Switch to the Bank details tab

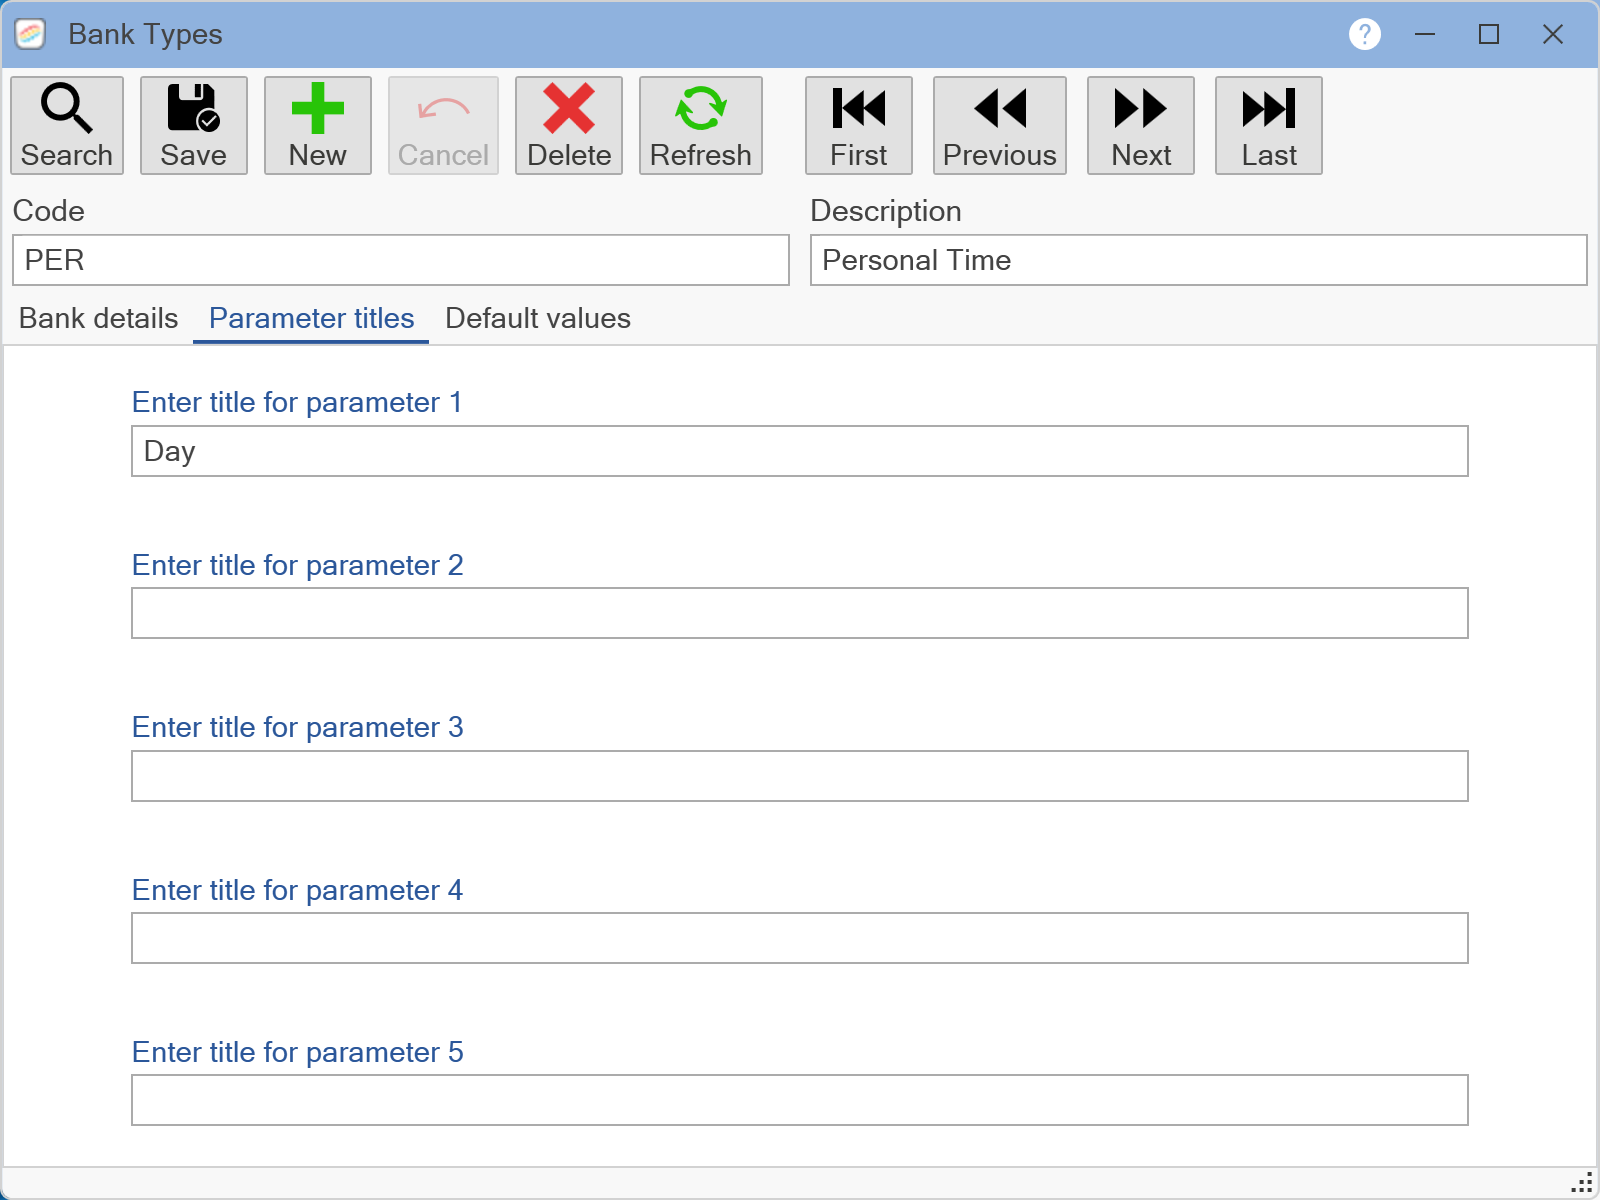click(x=99, y=318)
